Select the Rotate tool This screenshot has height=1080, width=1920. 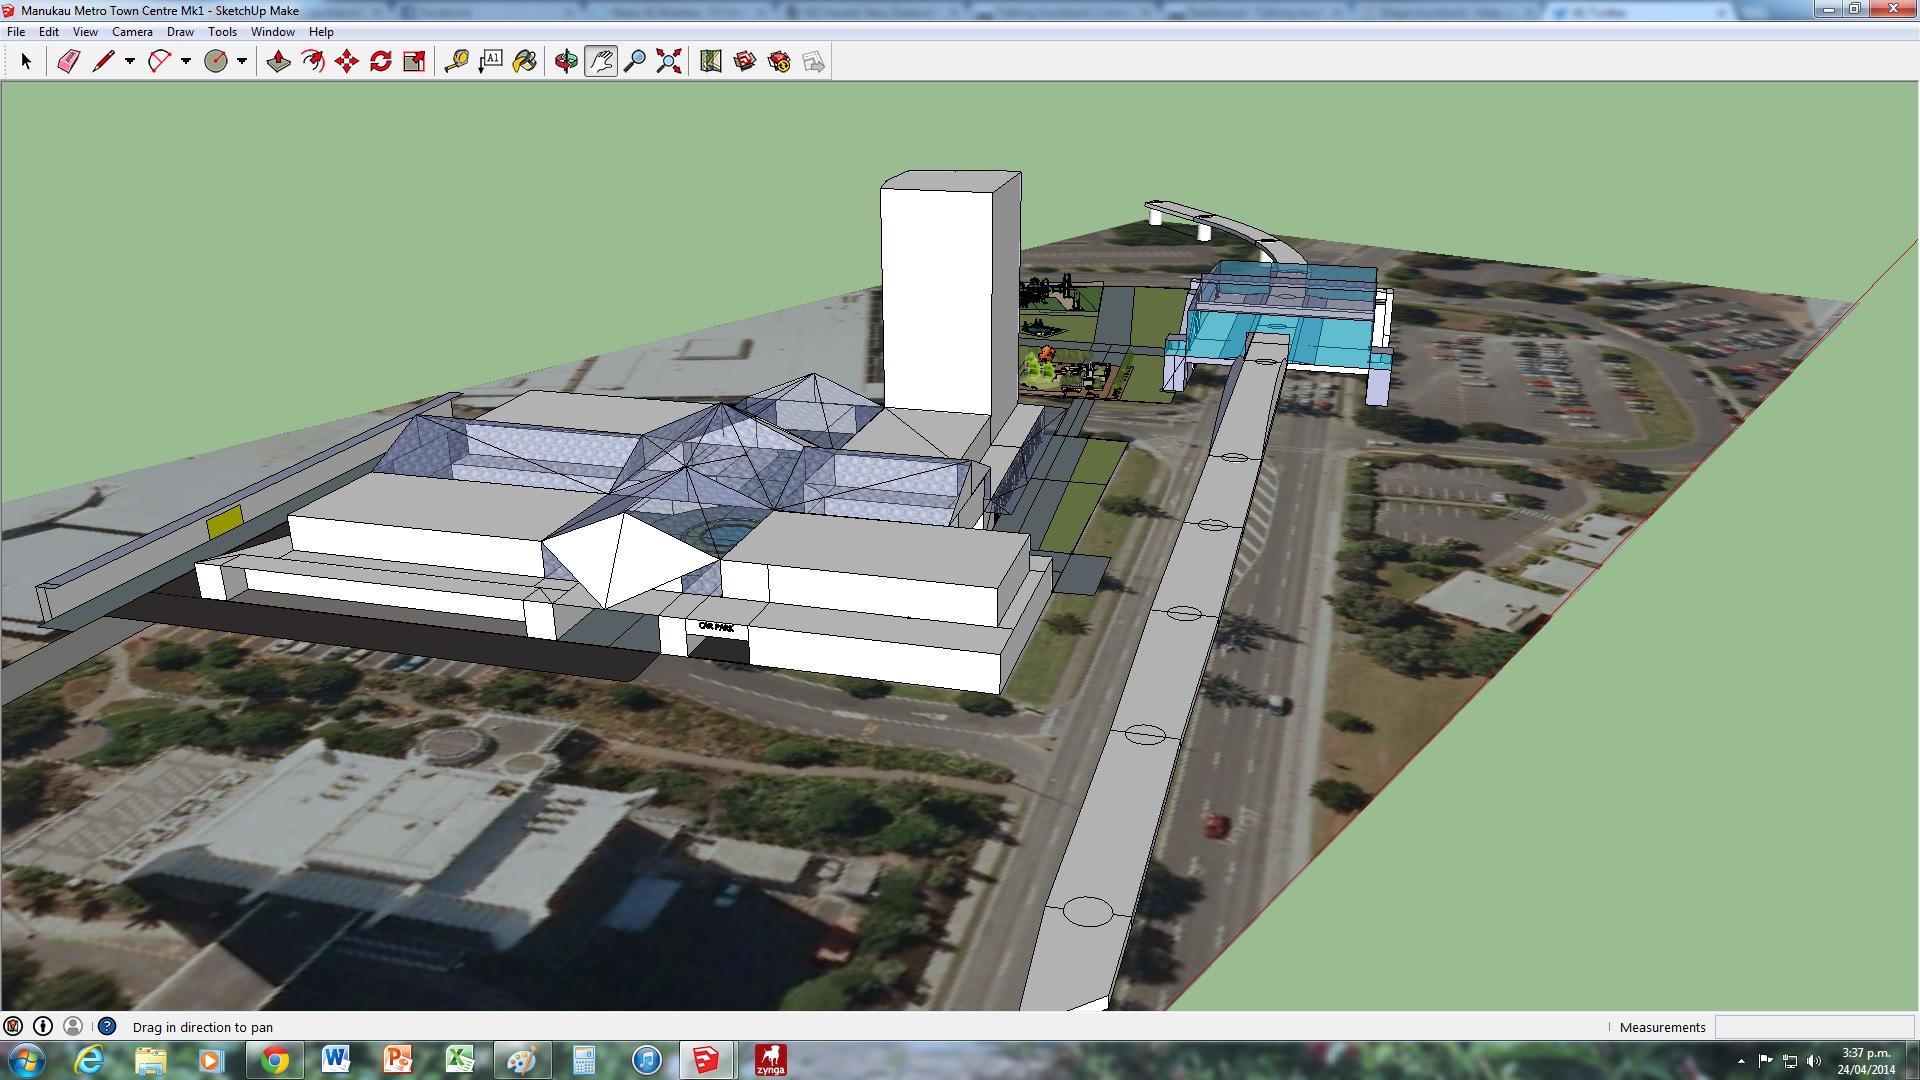pos(381,62)
